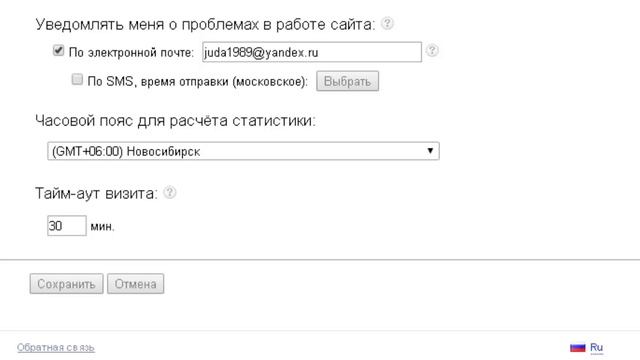Viewport: 640px width, 360px height.
Task: Click the Тайм-аут визита heading text
Action: pyautogui.click(x=96, y=193)
